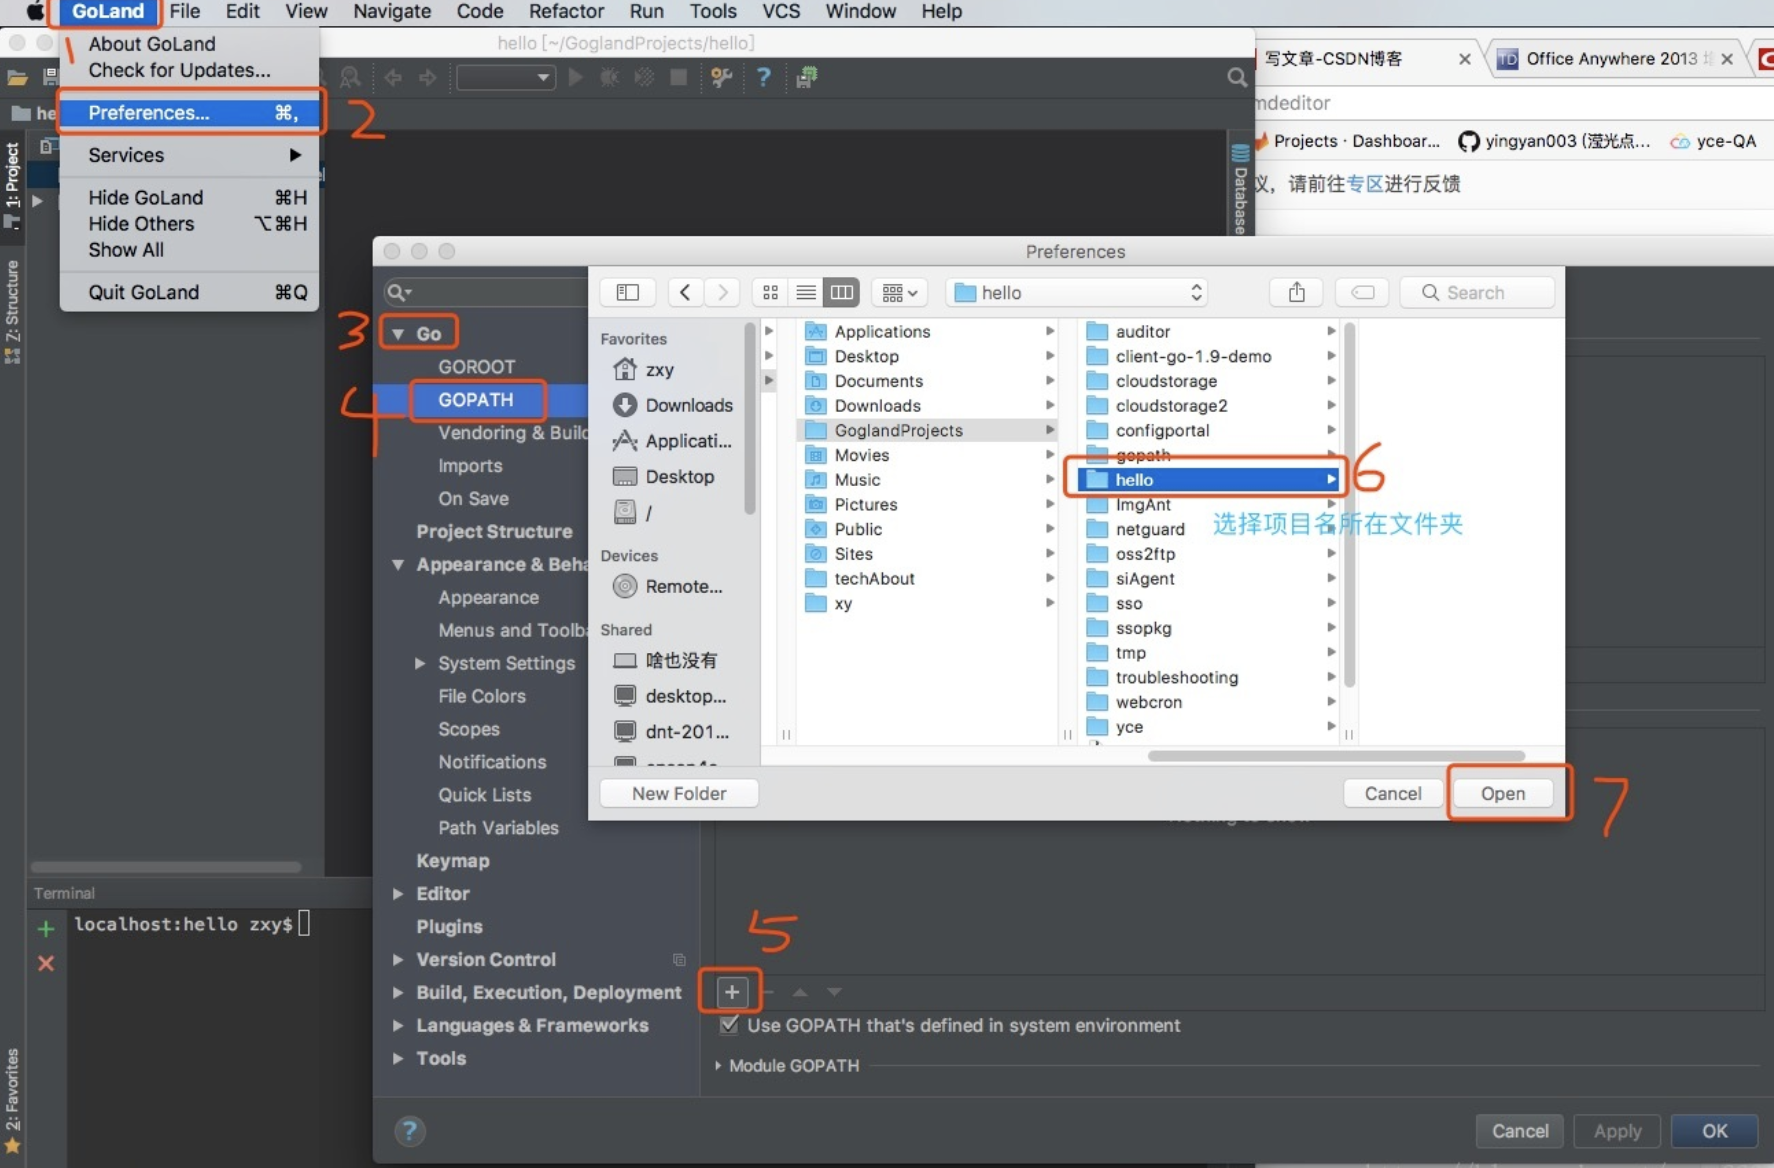The height and width of the screenshot is (1168, 1774).
Task: Expand Languages & Frameworks node
Action: (398, 1026)
